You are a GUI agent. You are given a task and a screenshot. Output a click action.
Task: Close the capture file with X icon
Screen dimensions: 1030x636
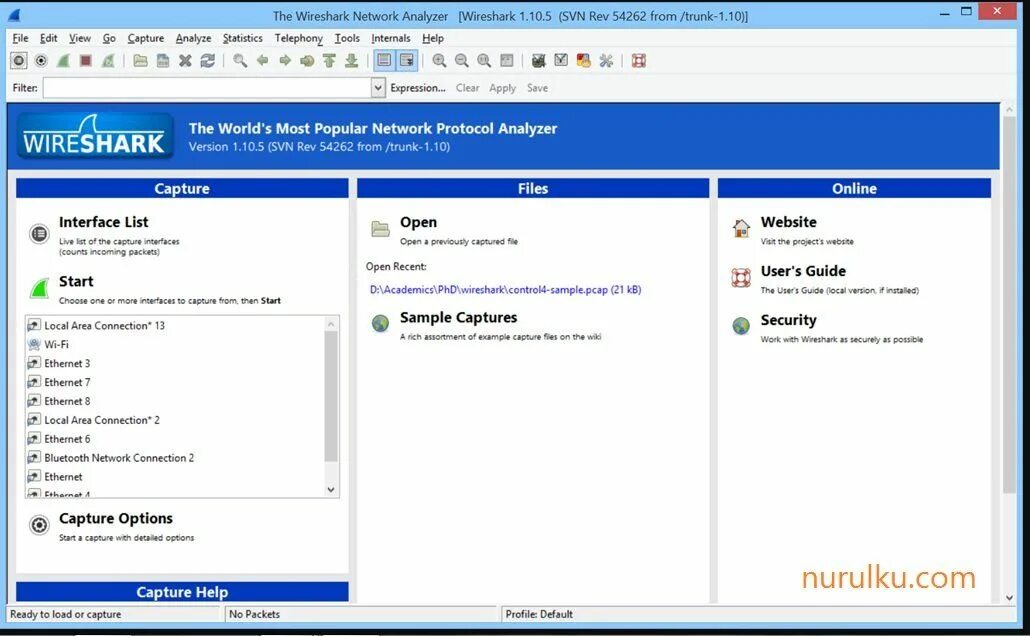click(185, 61)
